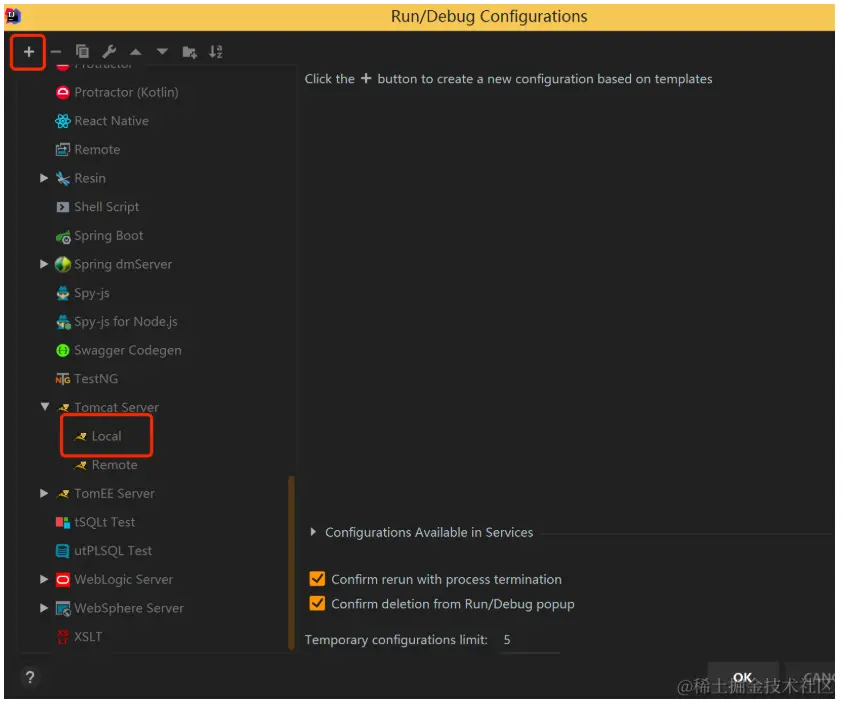Select the XSLT icon
This screenshot has height=704, width=842.
coord(63,637)
